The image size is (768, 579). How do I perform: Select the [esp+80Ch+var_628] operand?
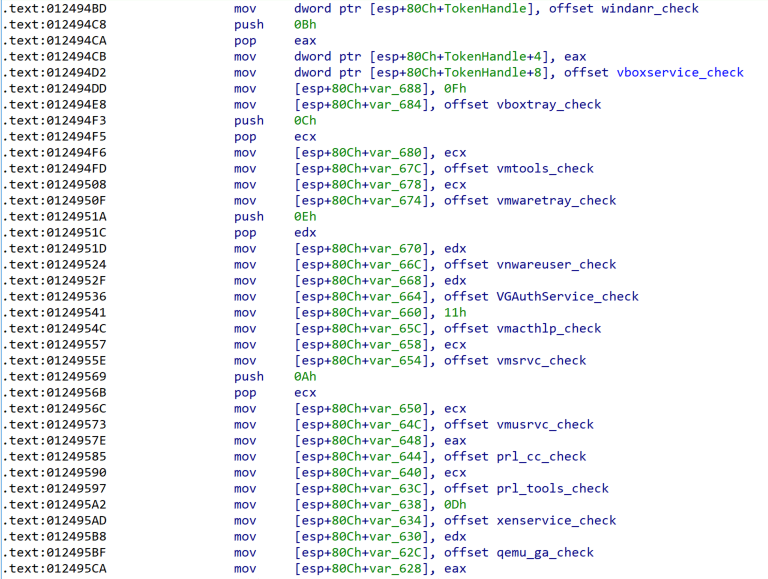(361, 569)
